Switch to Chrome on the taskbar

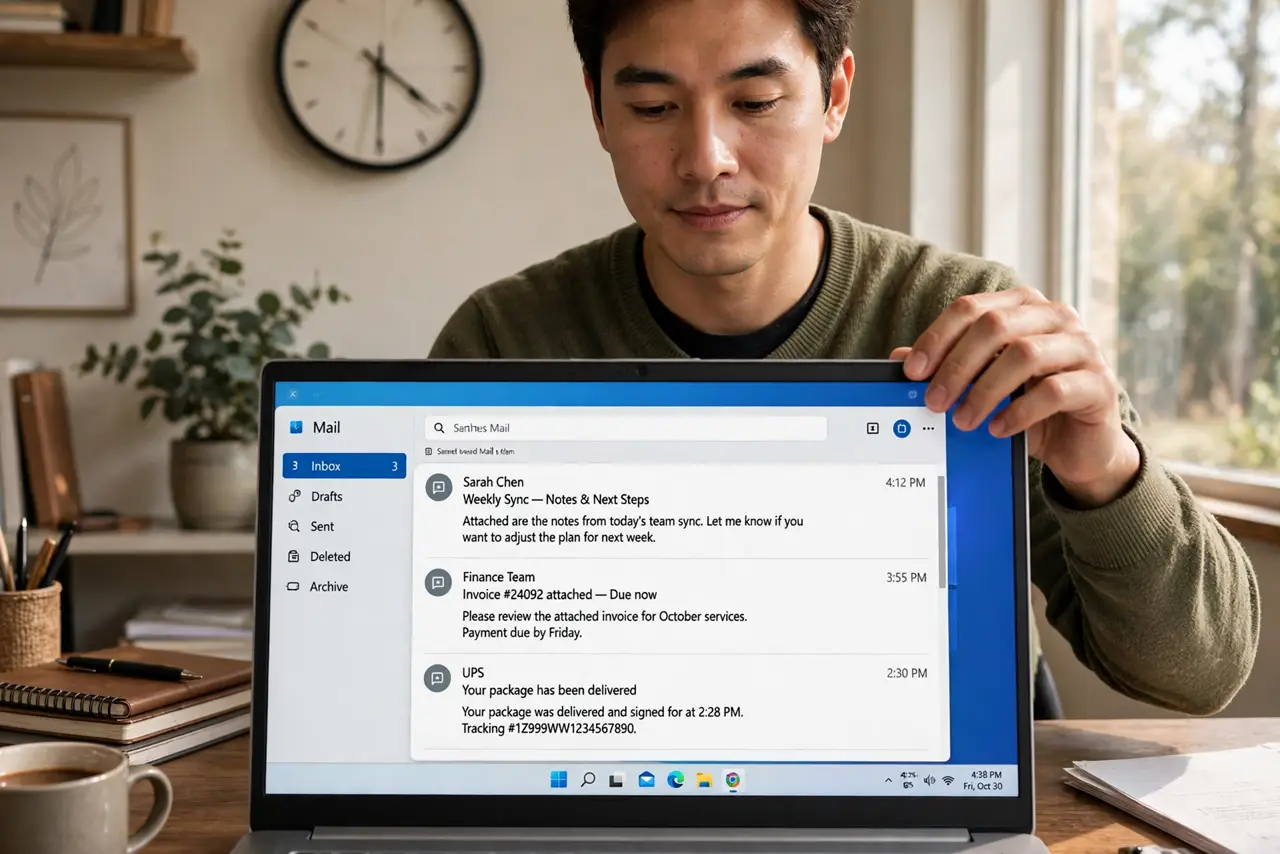click(733, 779)
